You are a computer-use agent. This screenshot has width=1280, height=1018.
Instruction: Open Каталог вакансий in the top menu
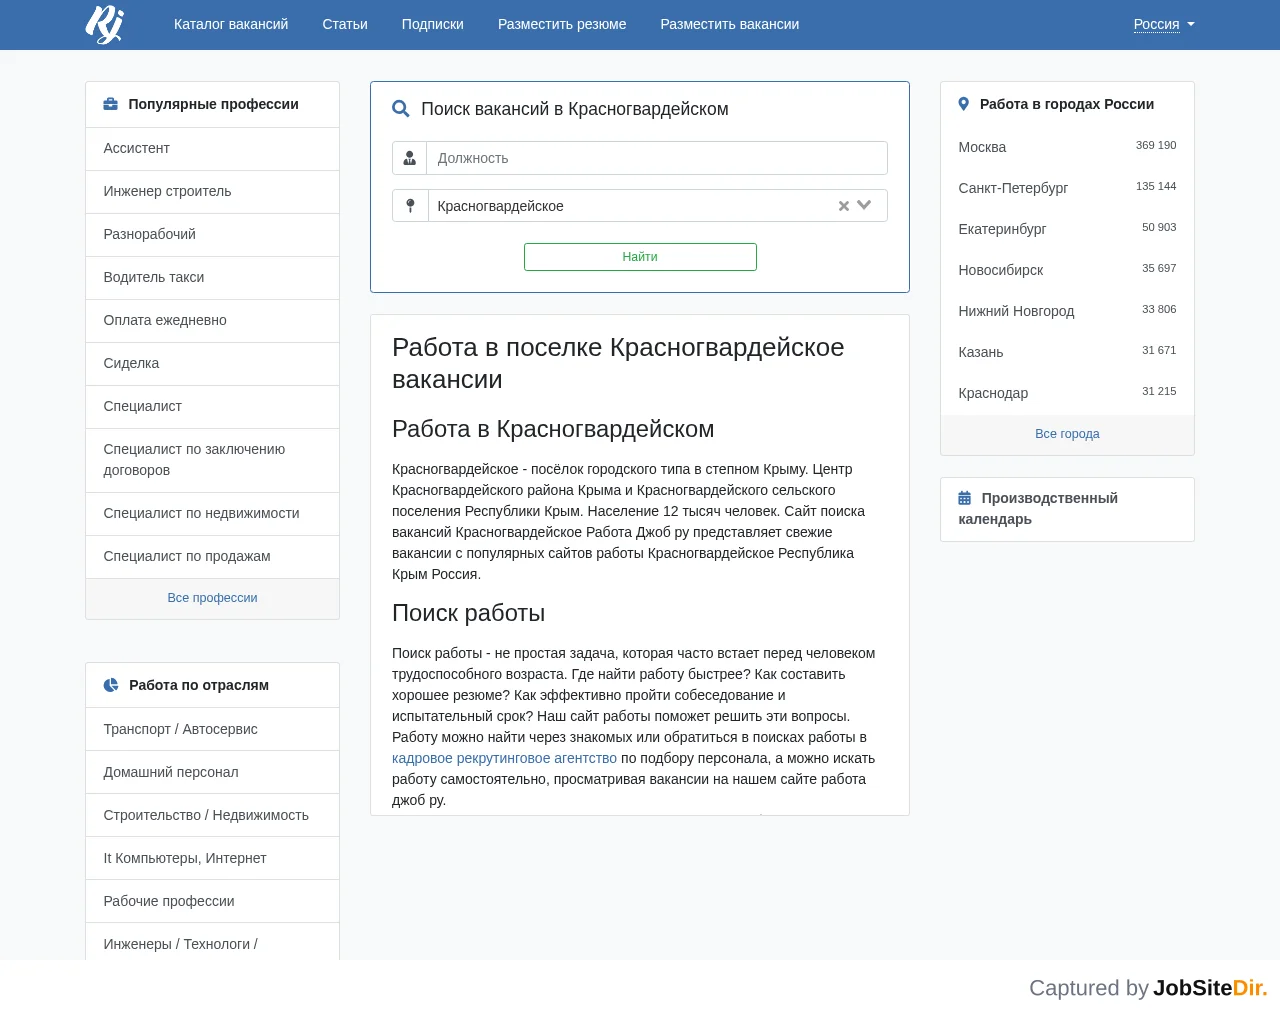[x=231, y=24]
